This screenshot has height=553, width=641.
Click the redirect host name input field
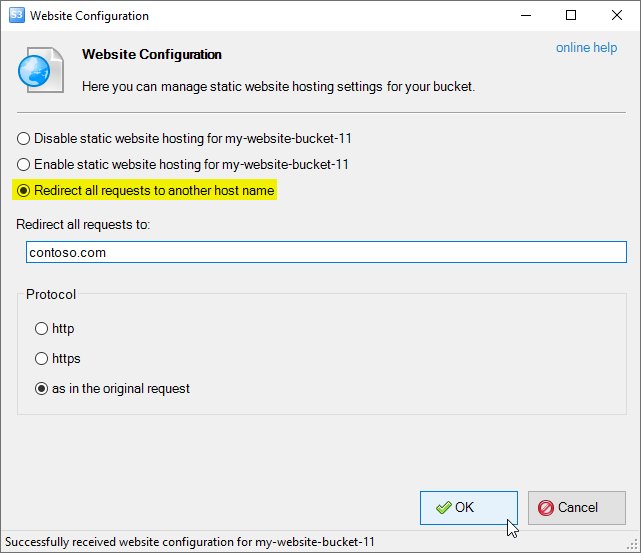(326, 252)
